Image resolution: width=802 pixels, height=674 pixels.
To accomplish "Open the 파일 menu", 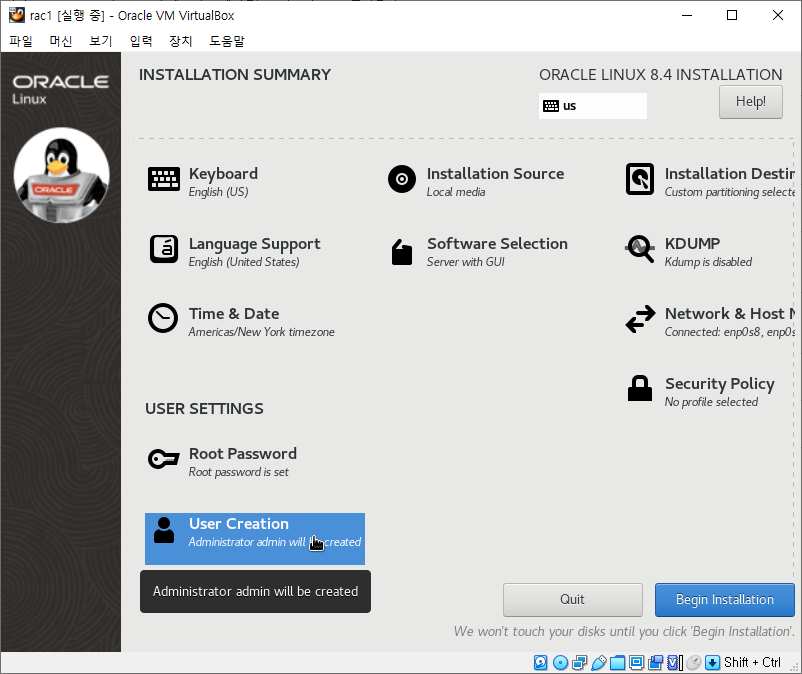I will tap(21, 41).
